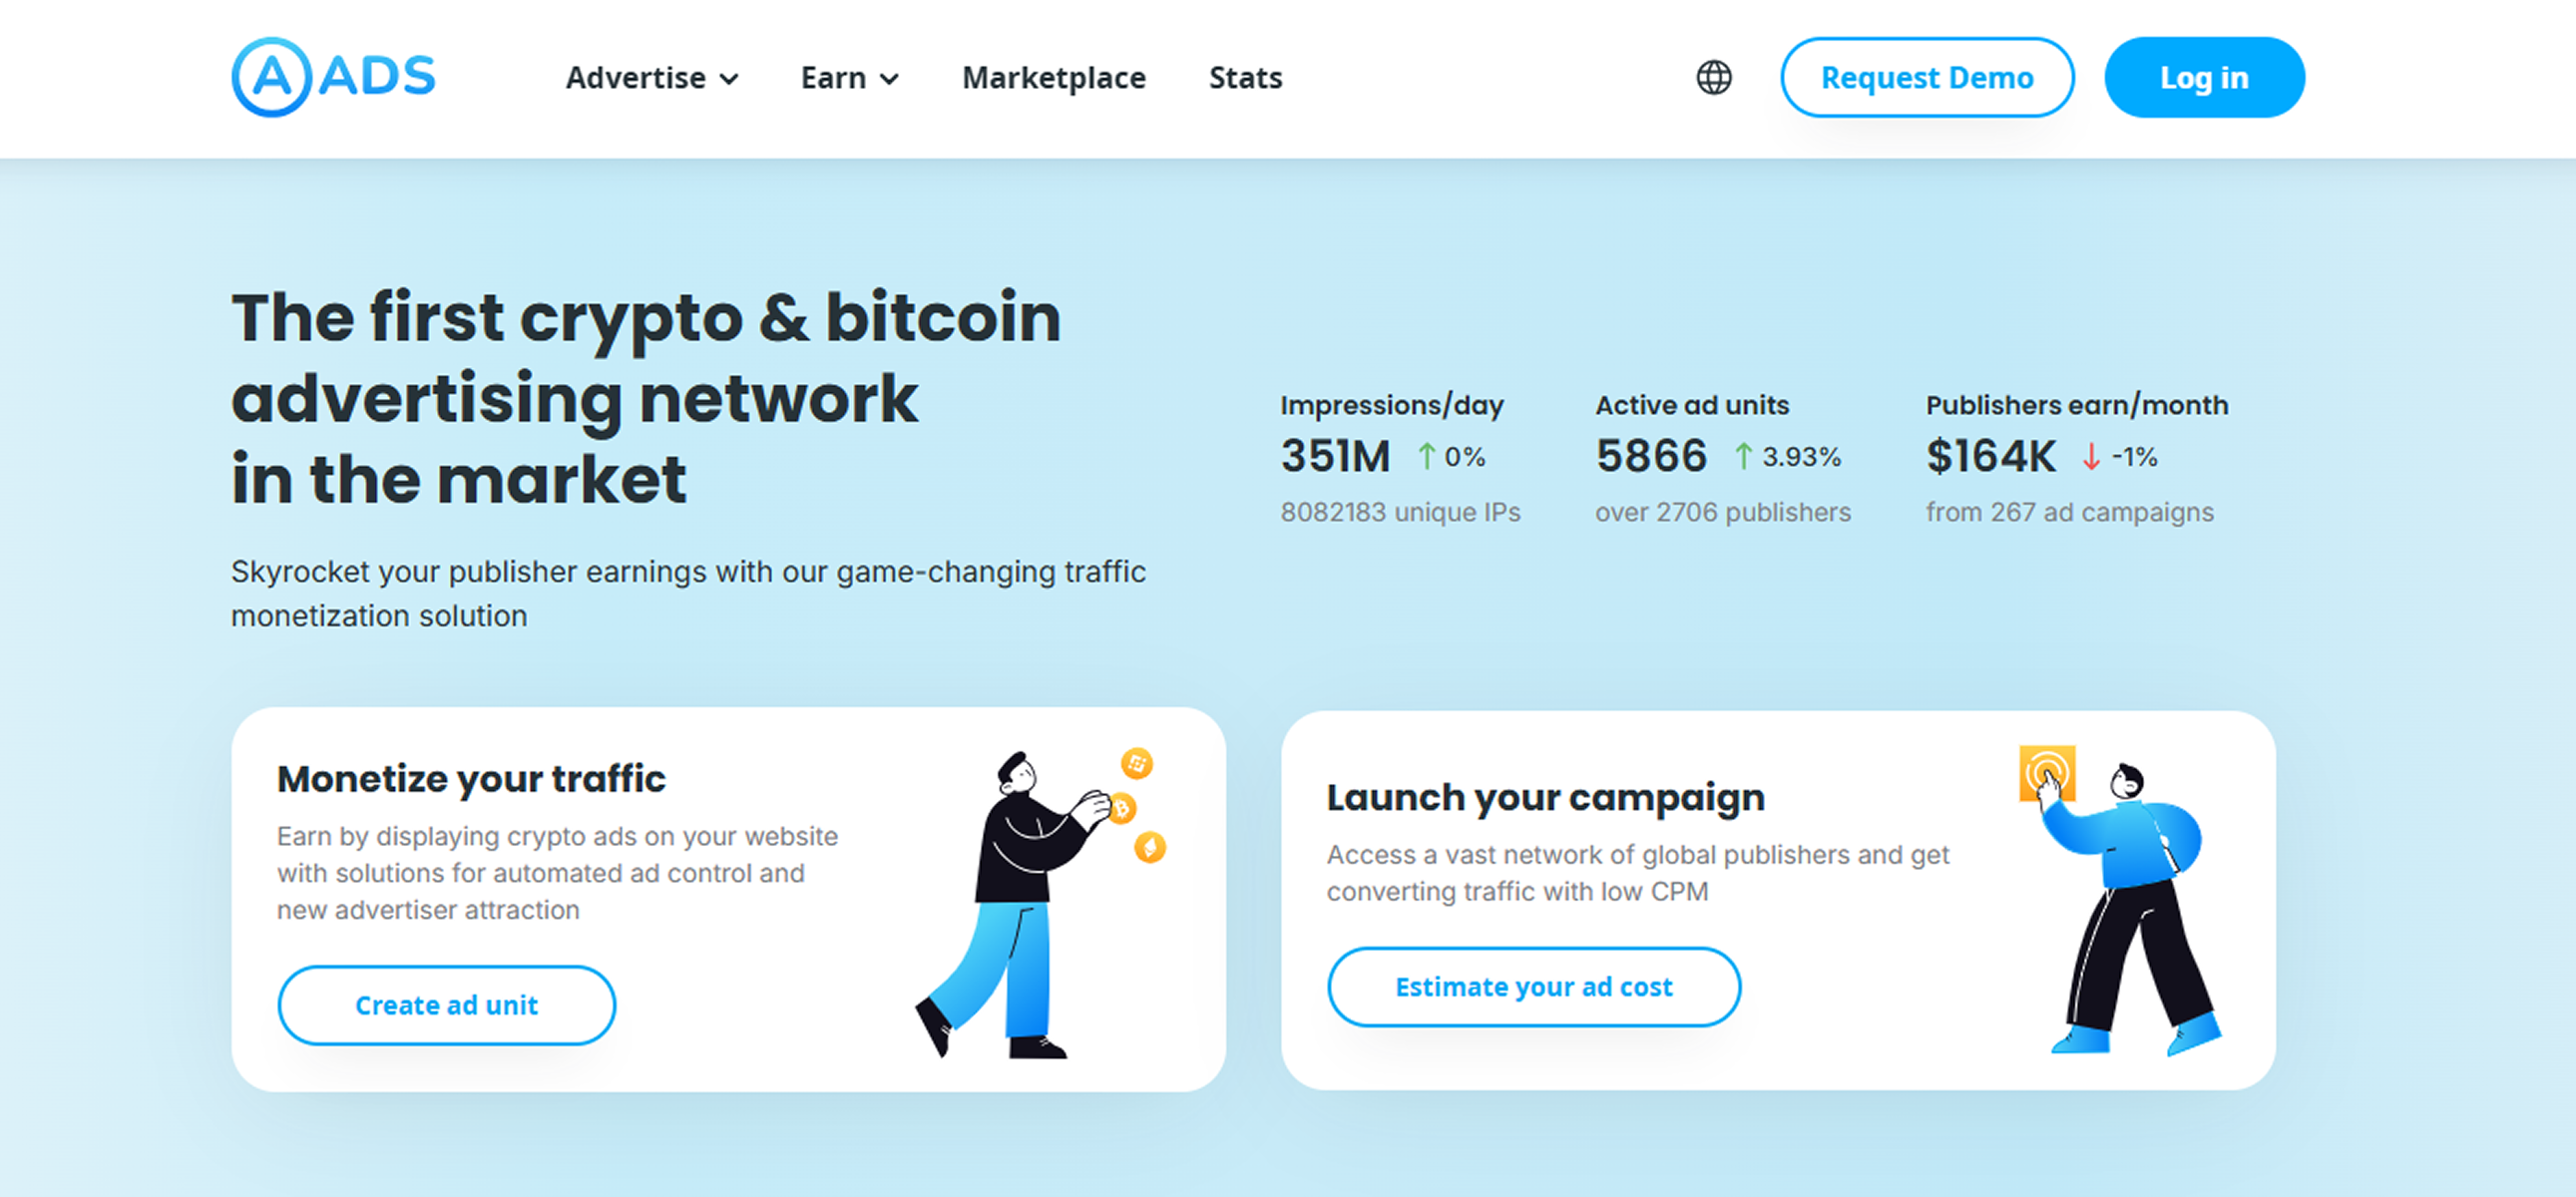Open the Marketplace page
The height and width of the screenshot is (1197, 2576).
point(1053,77)
